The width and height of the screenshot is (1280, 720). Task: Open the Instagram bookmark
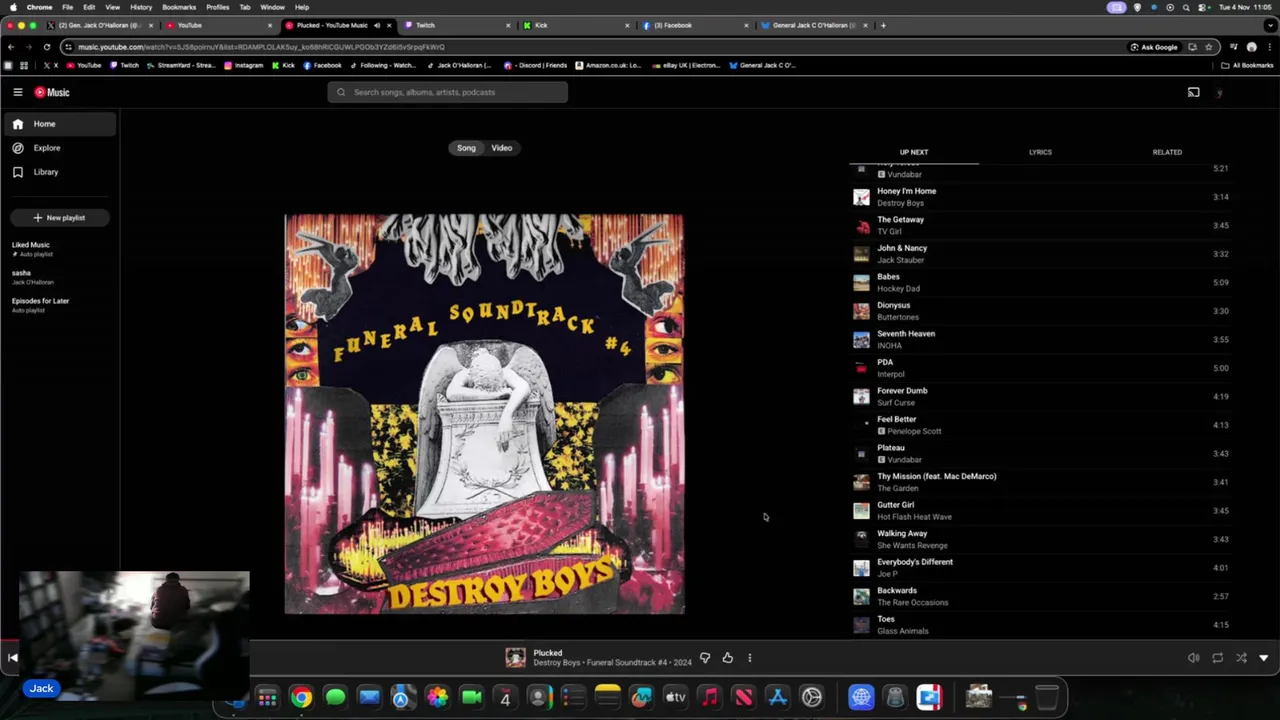(x=243, y=65)
